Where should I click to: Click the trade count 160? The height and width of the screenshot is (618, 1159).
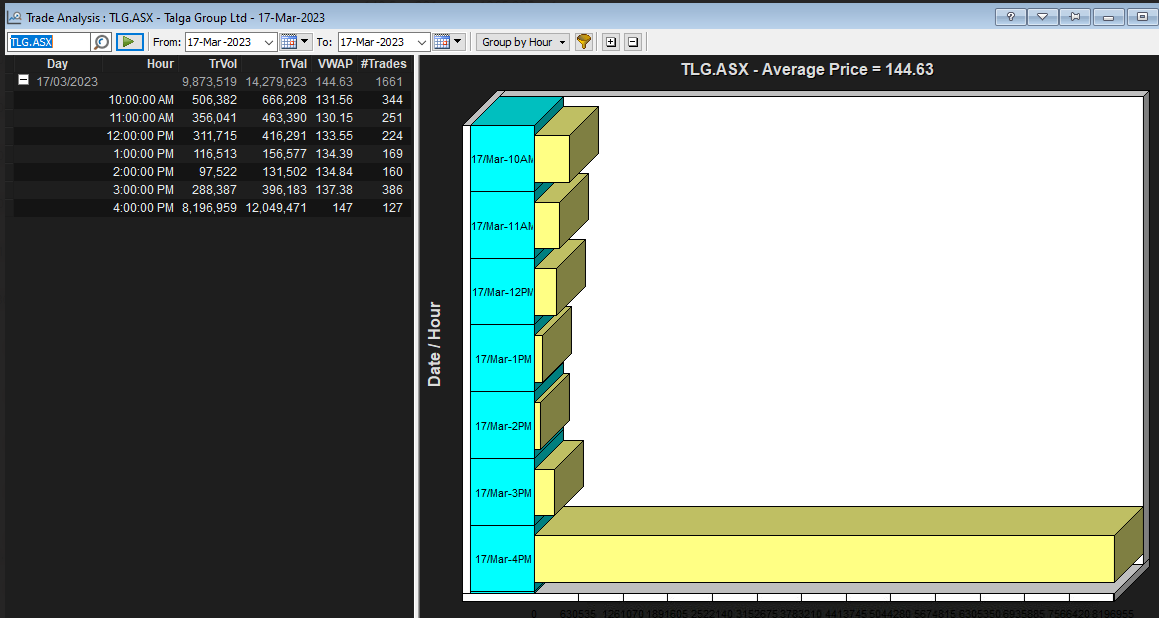[x=392, y=172]
